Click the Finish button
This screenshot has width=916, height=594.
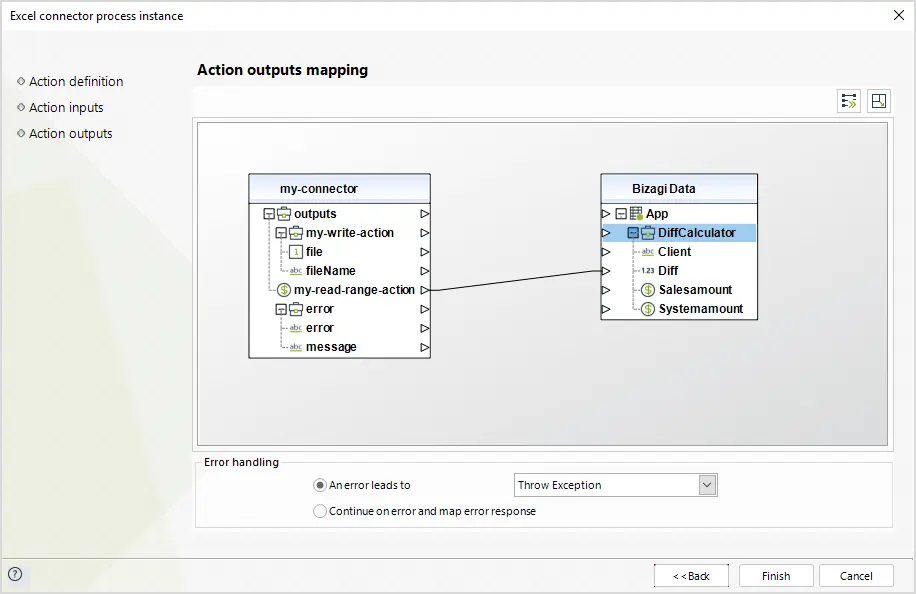coord(776,576)
